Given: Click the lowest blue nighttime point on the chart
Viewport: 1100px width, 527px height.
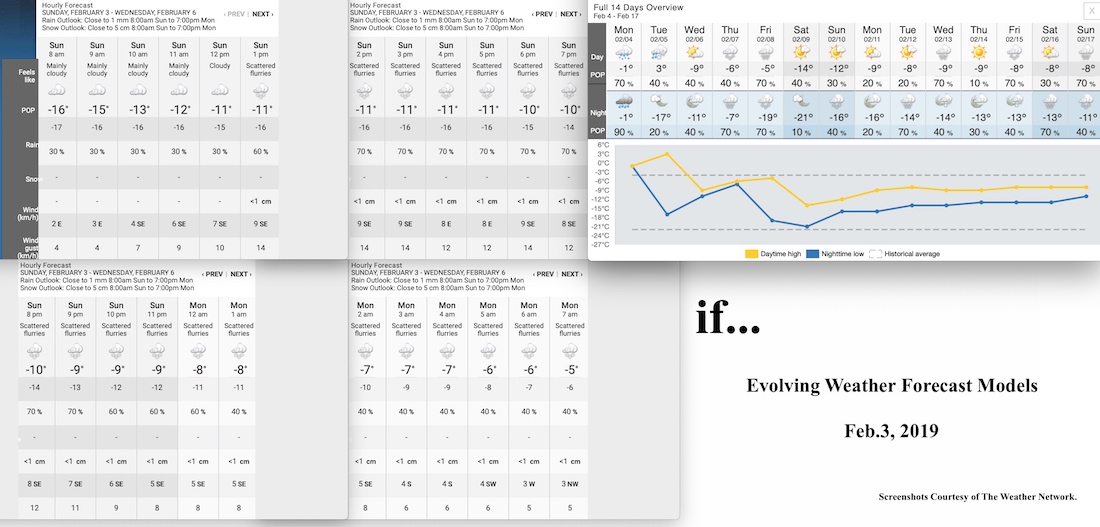Looking at the screenshot, I should click(x=807, y=227).
